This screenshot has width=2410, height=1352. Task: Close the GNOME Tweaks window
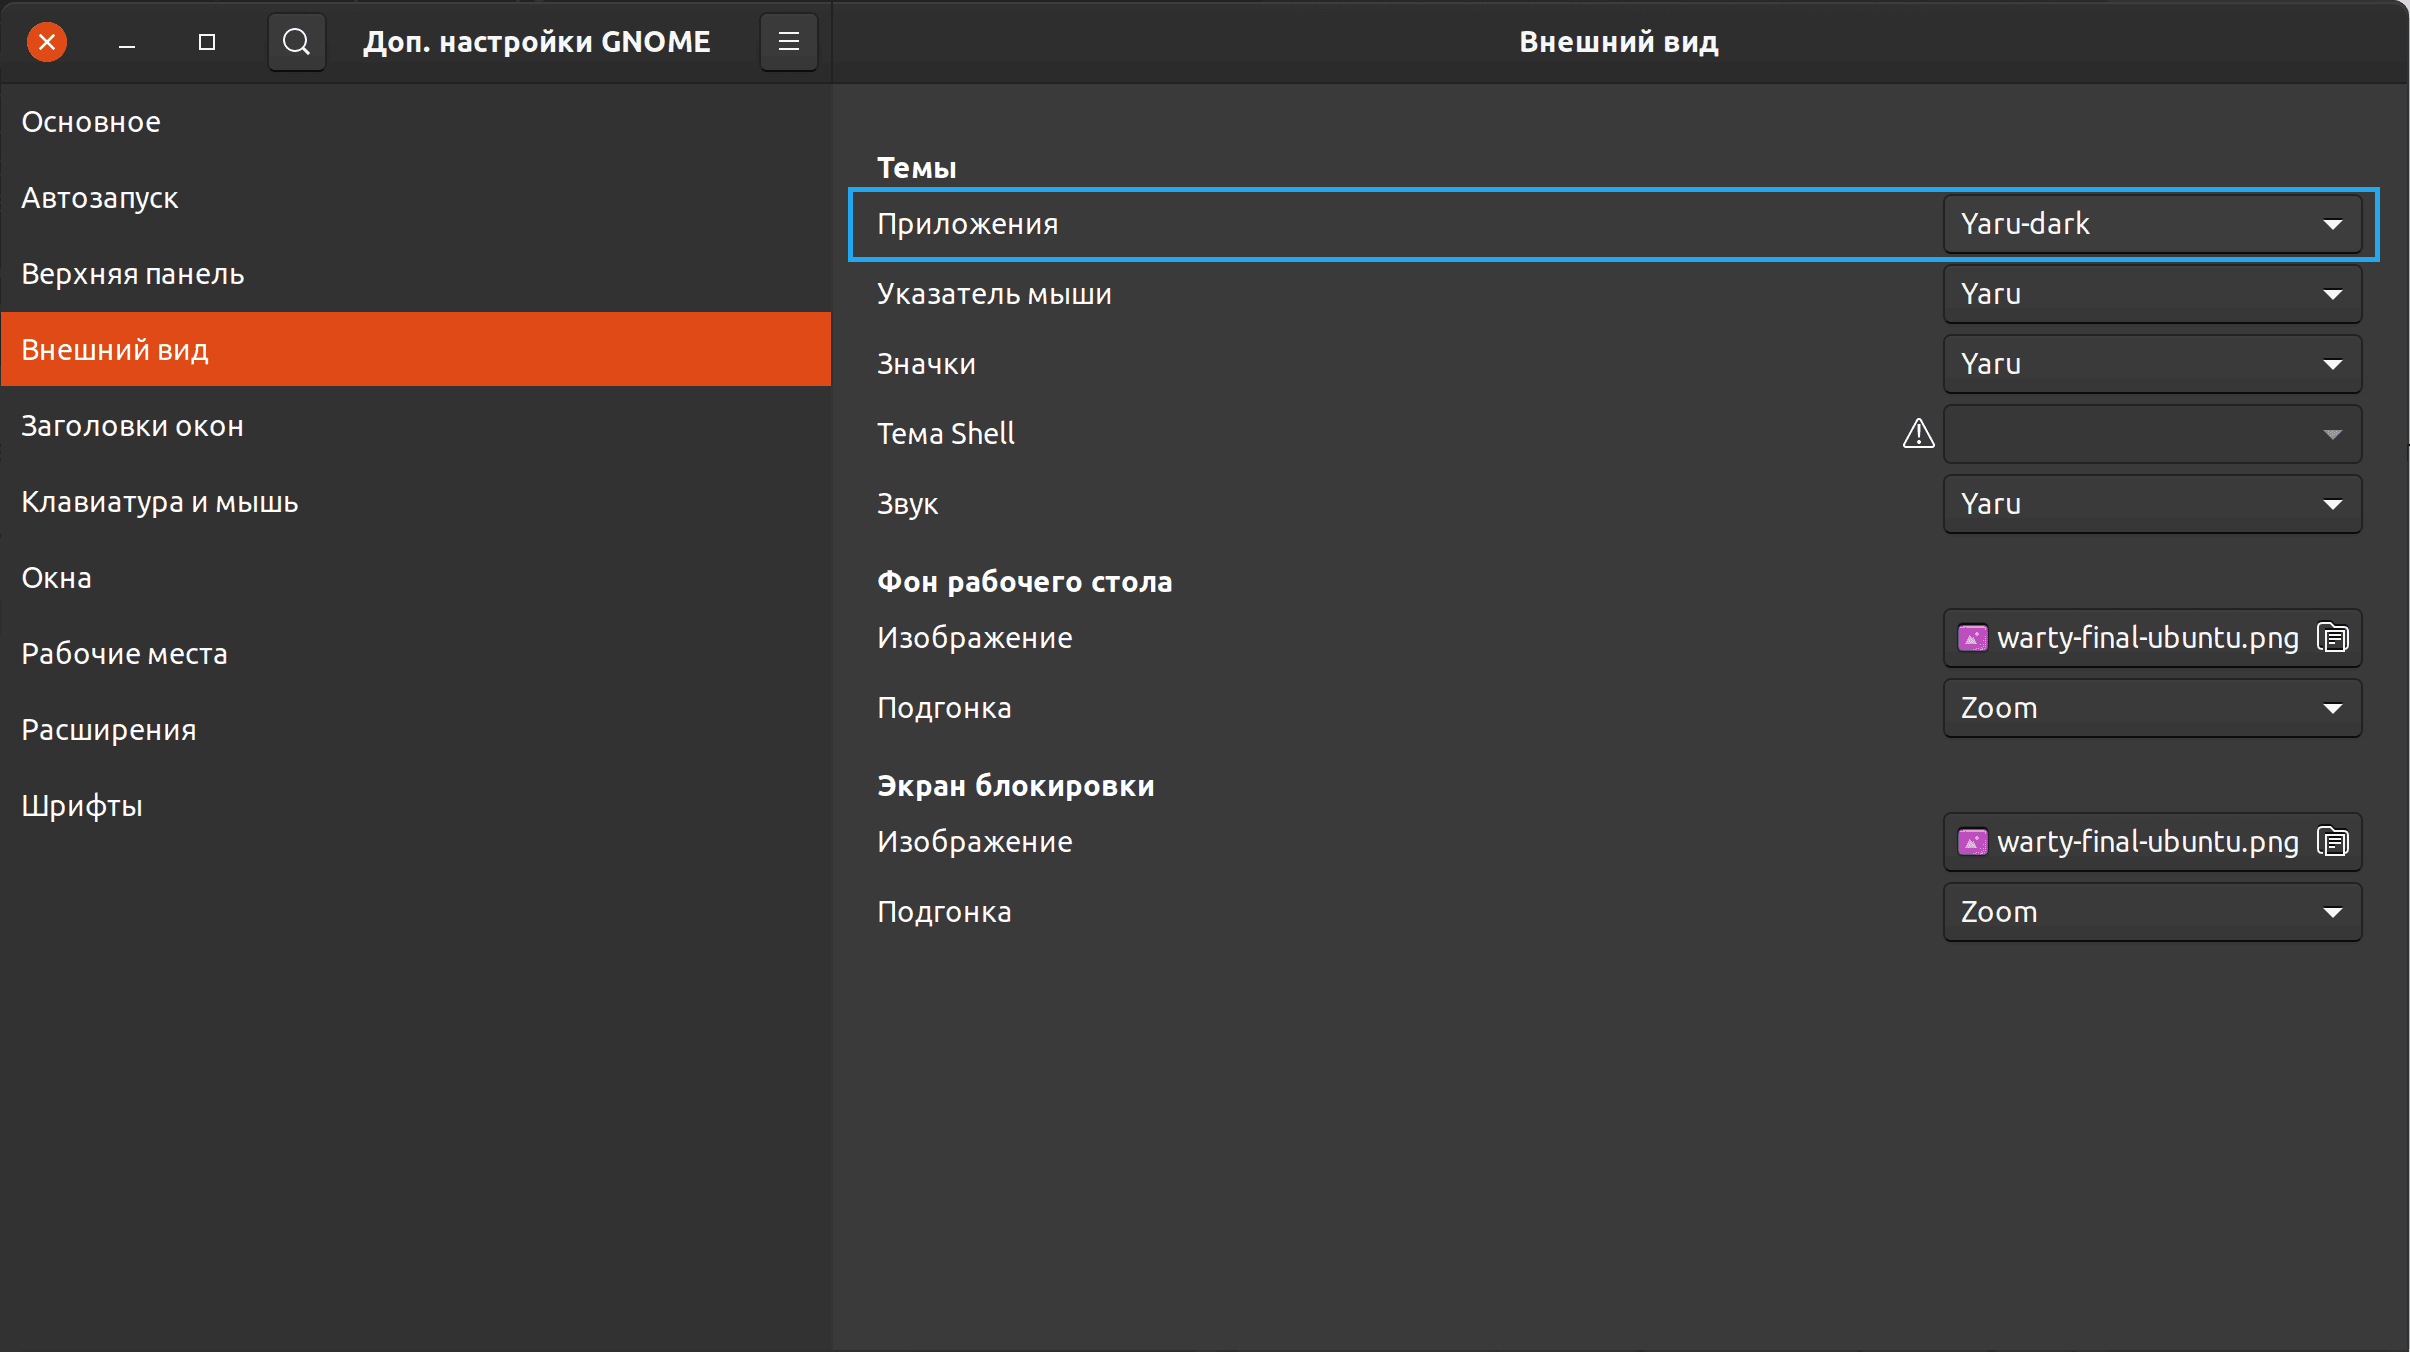tap(46, 42)
